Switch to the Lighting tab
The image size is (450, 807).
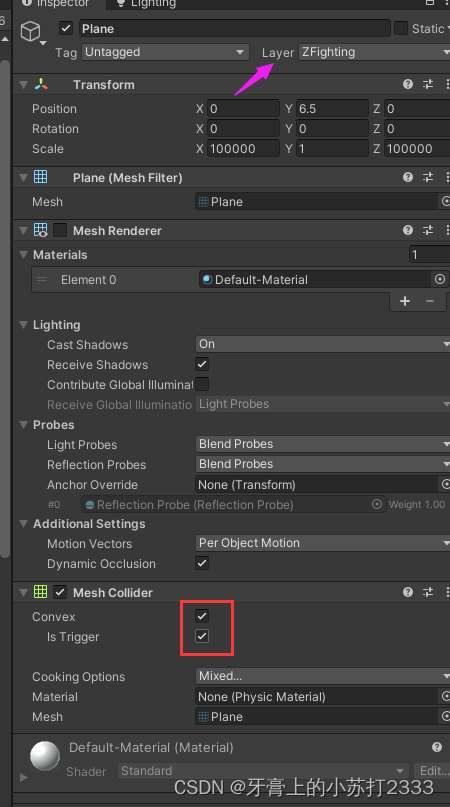147,4
